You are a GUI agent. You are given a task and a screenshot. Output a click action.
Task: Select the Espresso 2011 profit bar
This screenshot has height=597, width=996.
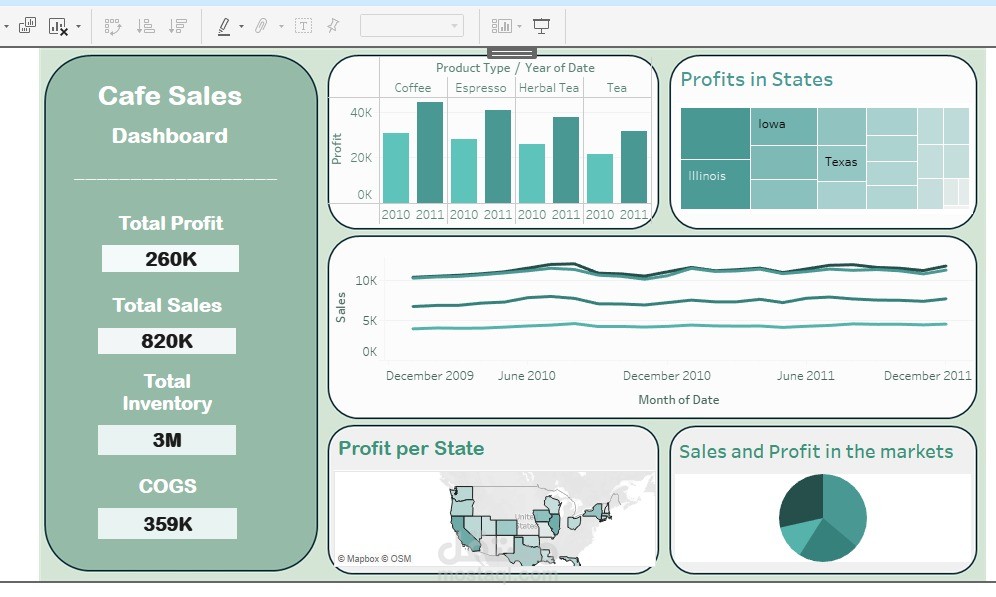[497, 157]
